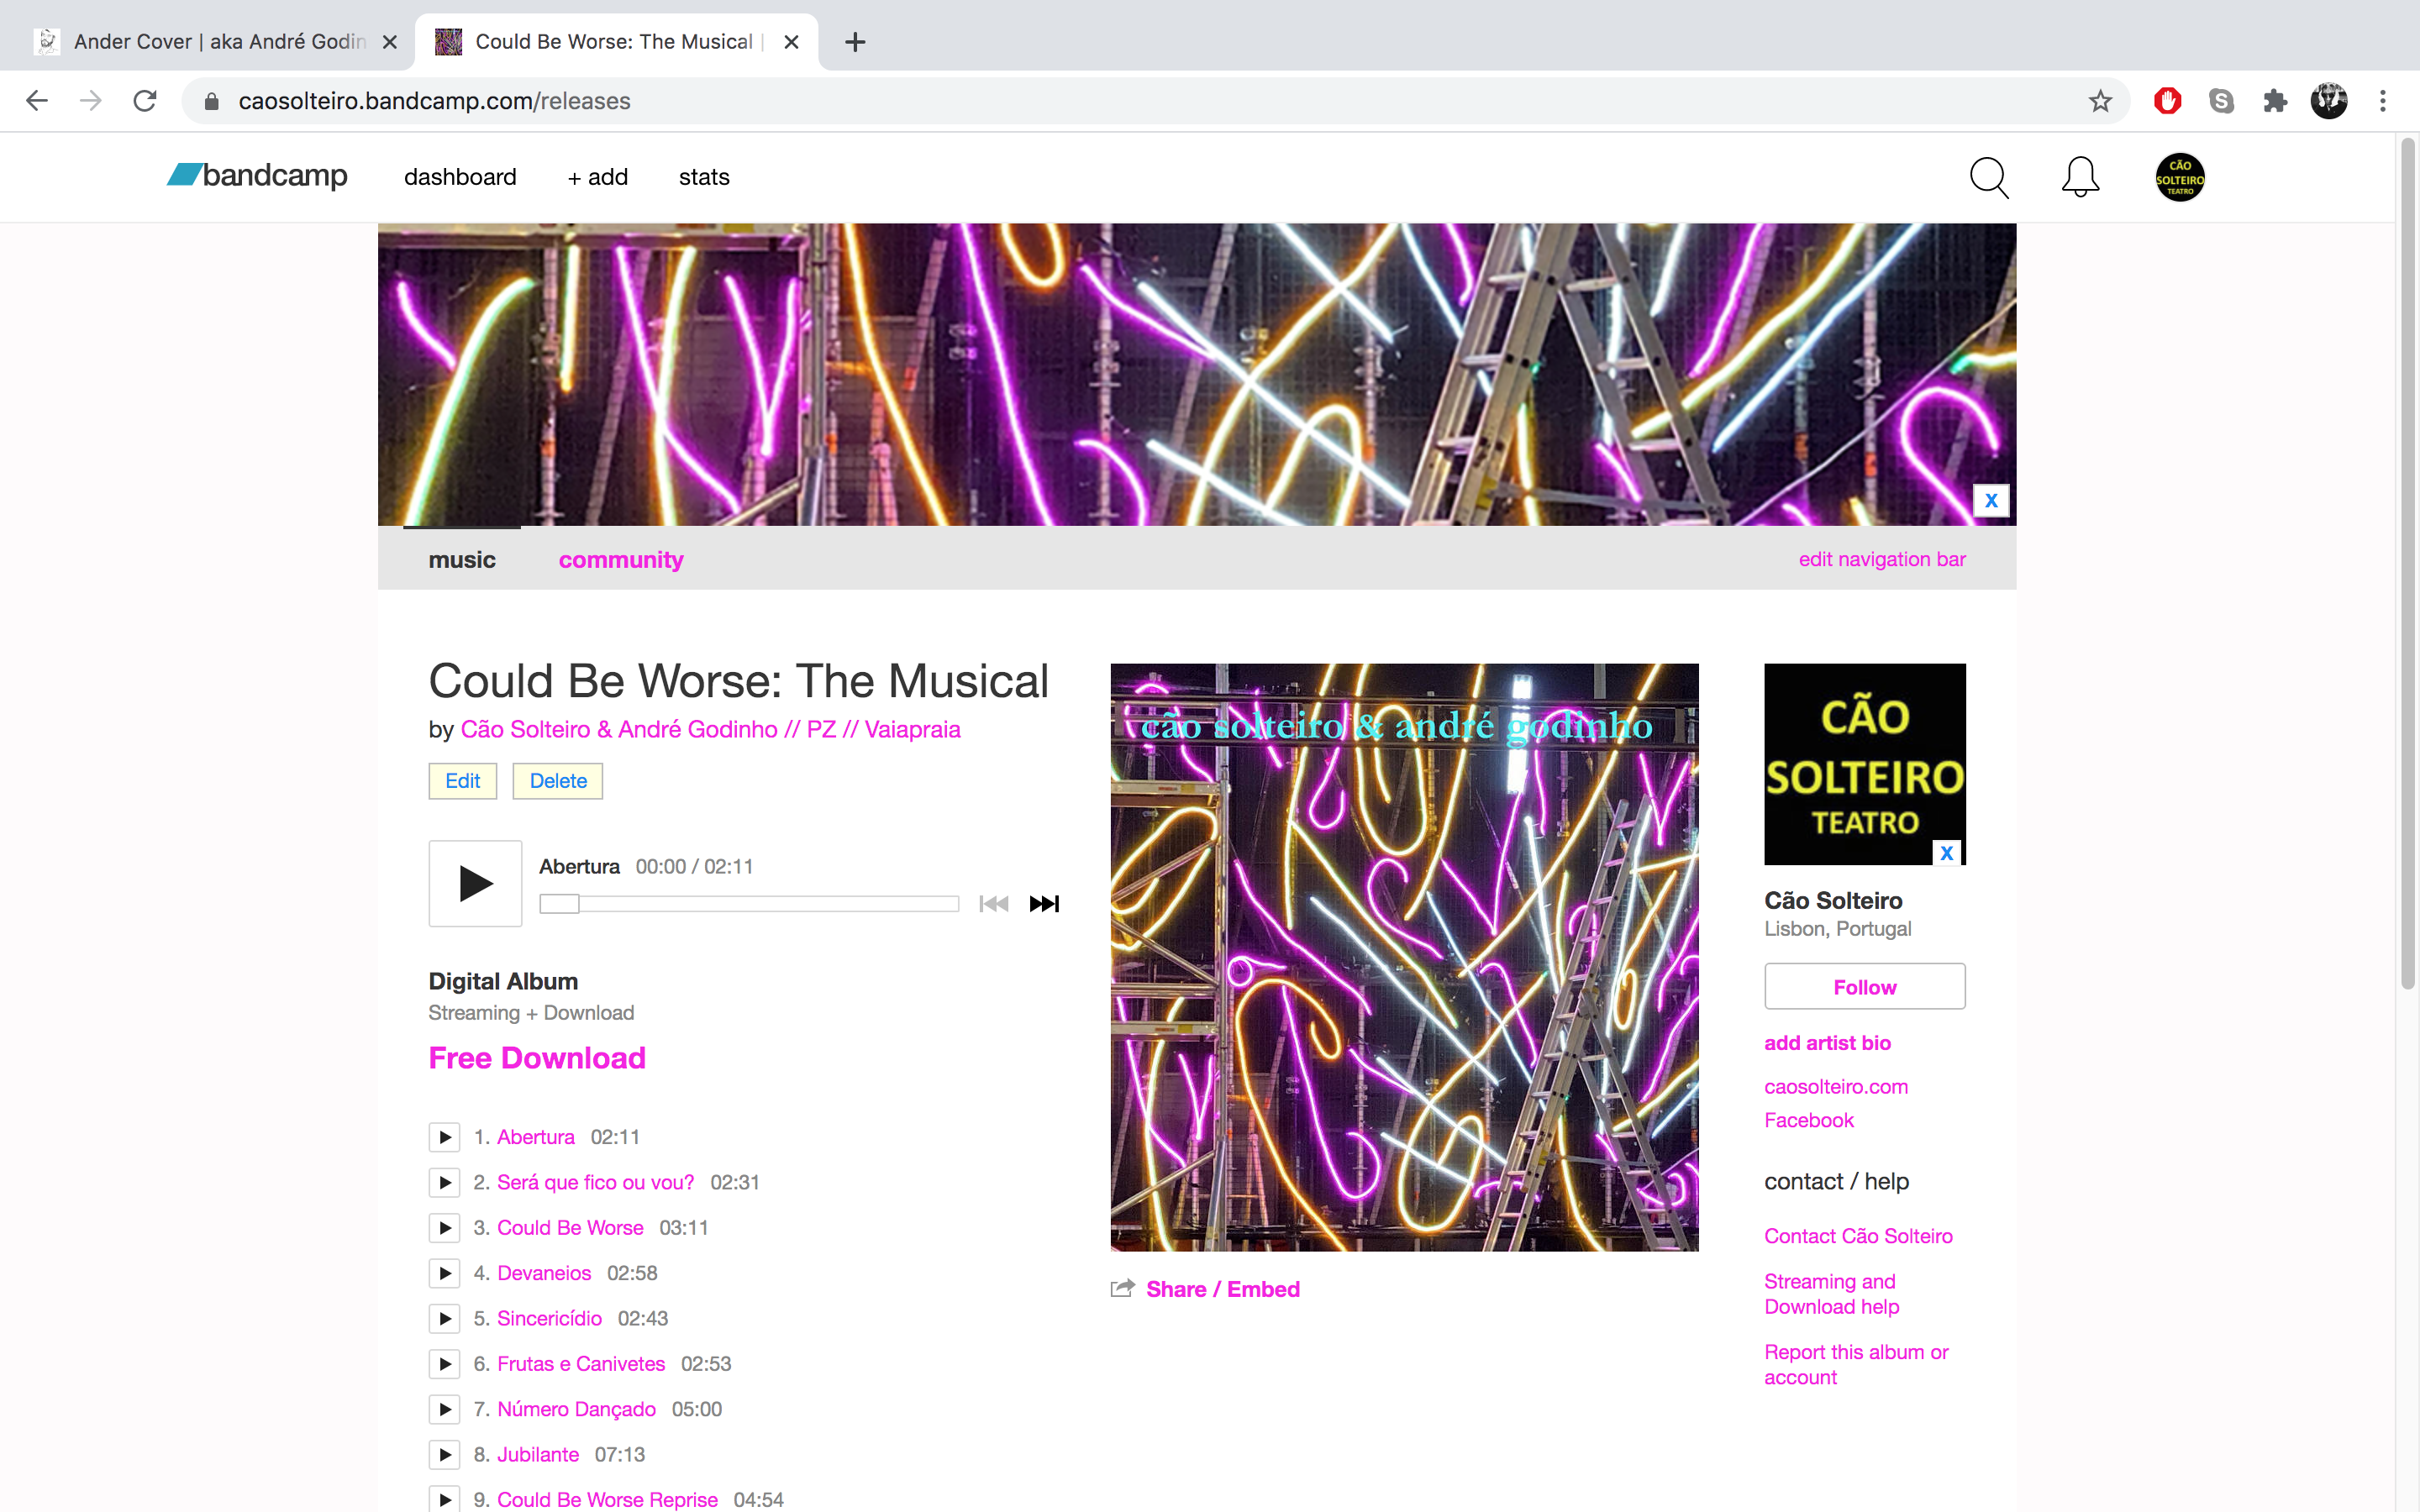The image size is (2420, 1512).
Task: Play the album with large play button
Action: pos(475,883)
